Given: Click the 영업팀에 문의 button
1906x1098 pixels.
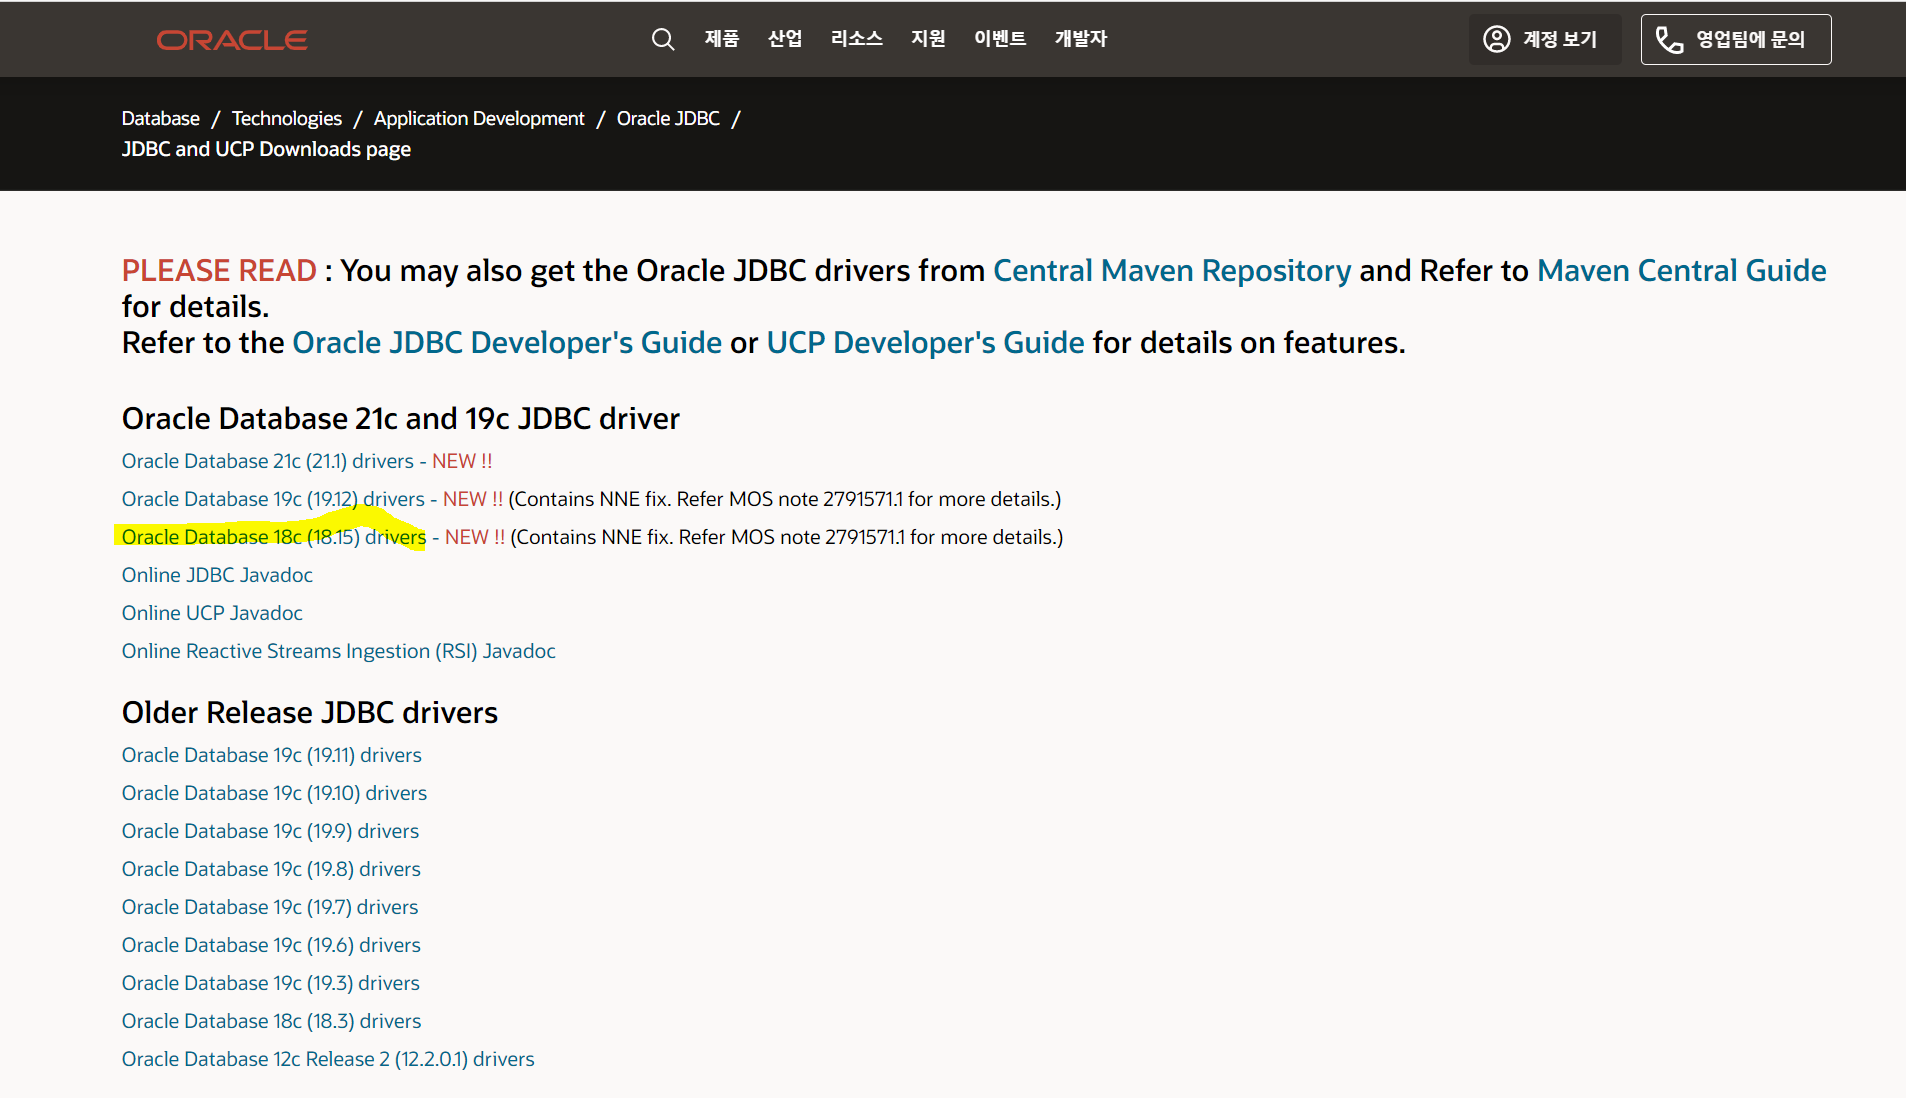Looking at the screenshot, I should click(1736, 39).
